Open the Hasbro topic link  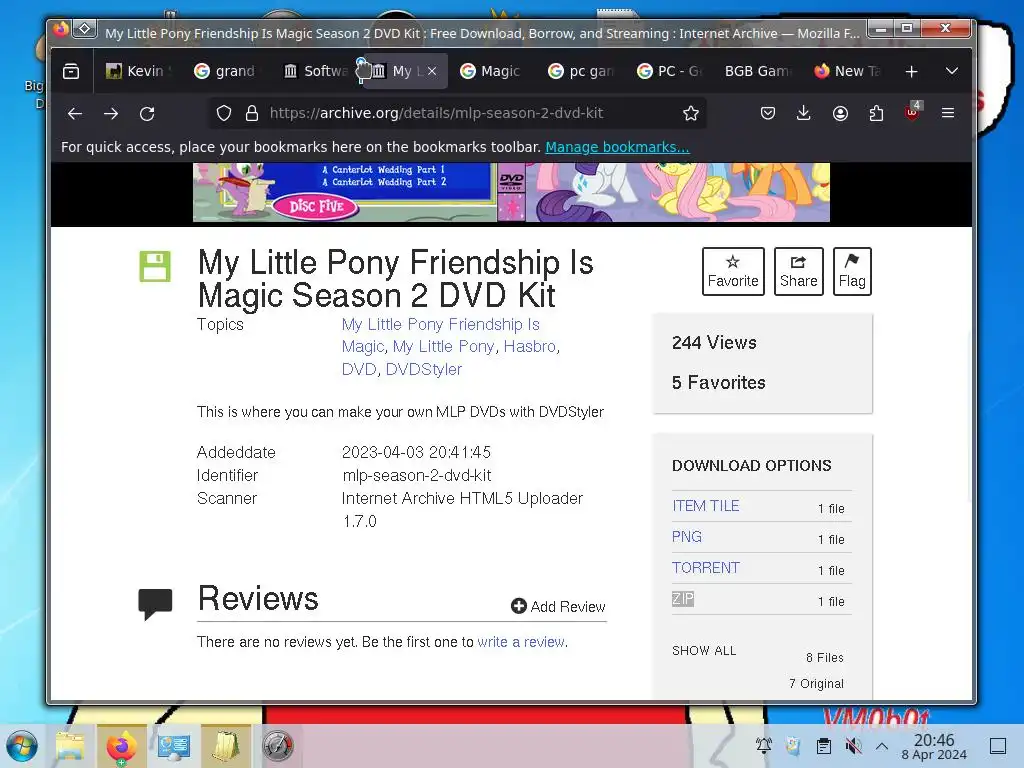pos(530,346)
